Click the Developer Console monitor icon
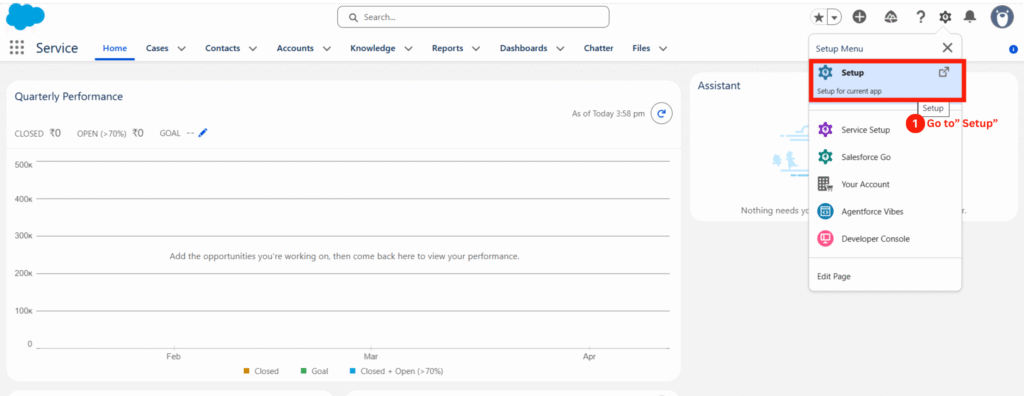The image size is (1024, 396). point(825,239)
